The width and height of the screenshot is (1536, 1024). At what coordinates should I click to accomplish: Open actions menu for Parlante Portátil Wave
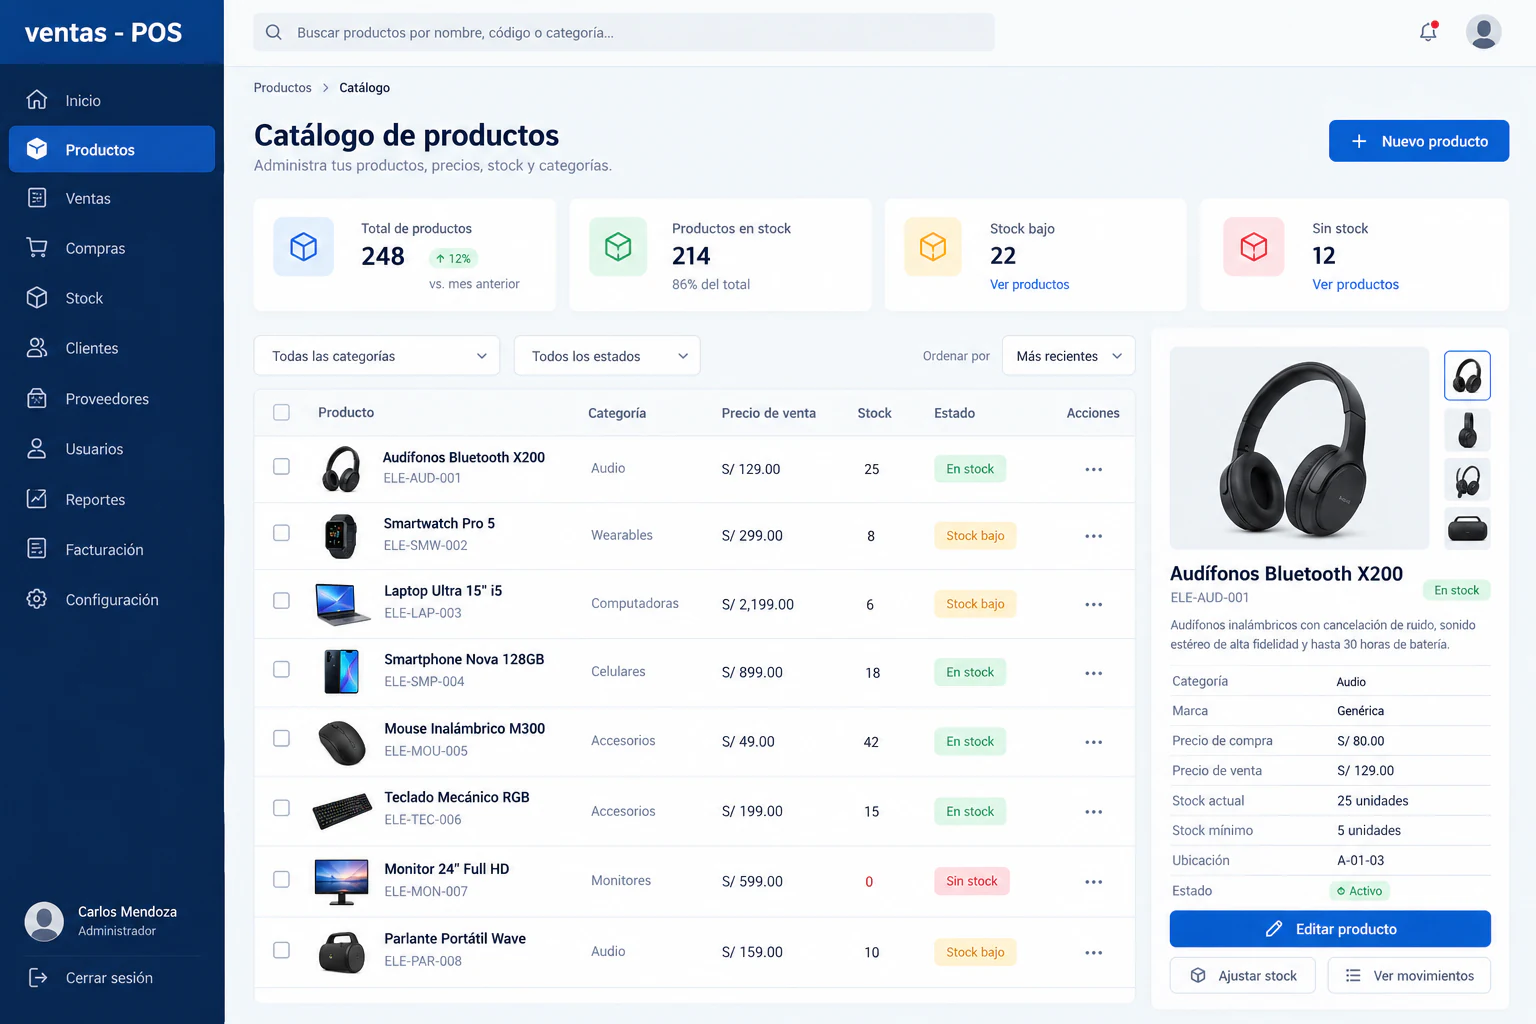(x=1093, y=952)
